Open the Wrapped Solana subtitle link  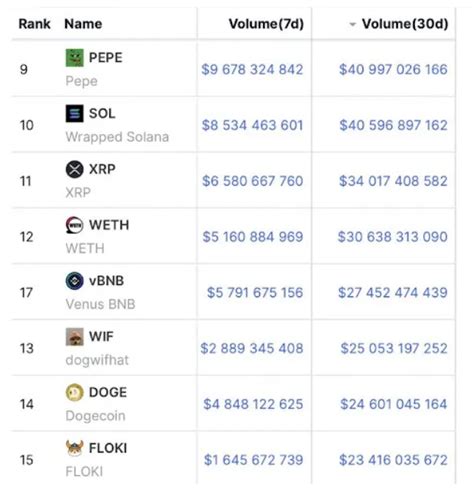[117, 137]
